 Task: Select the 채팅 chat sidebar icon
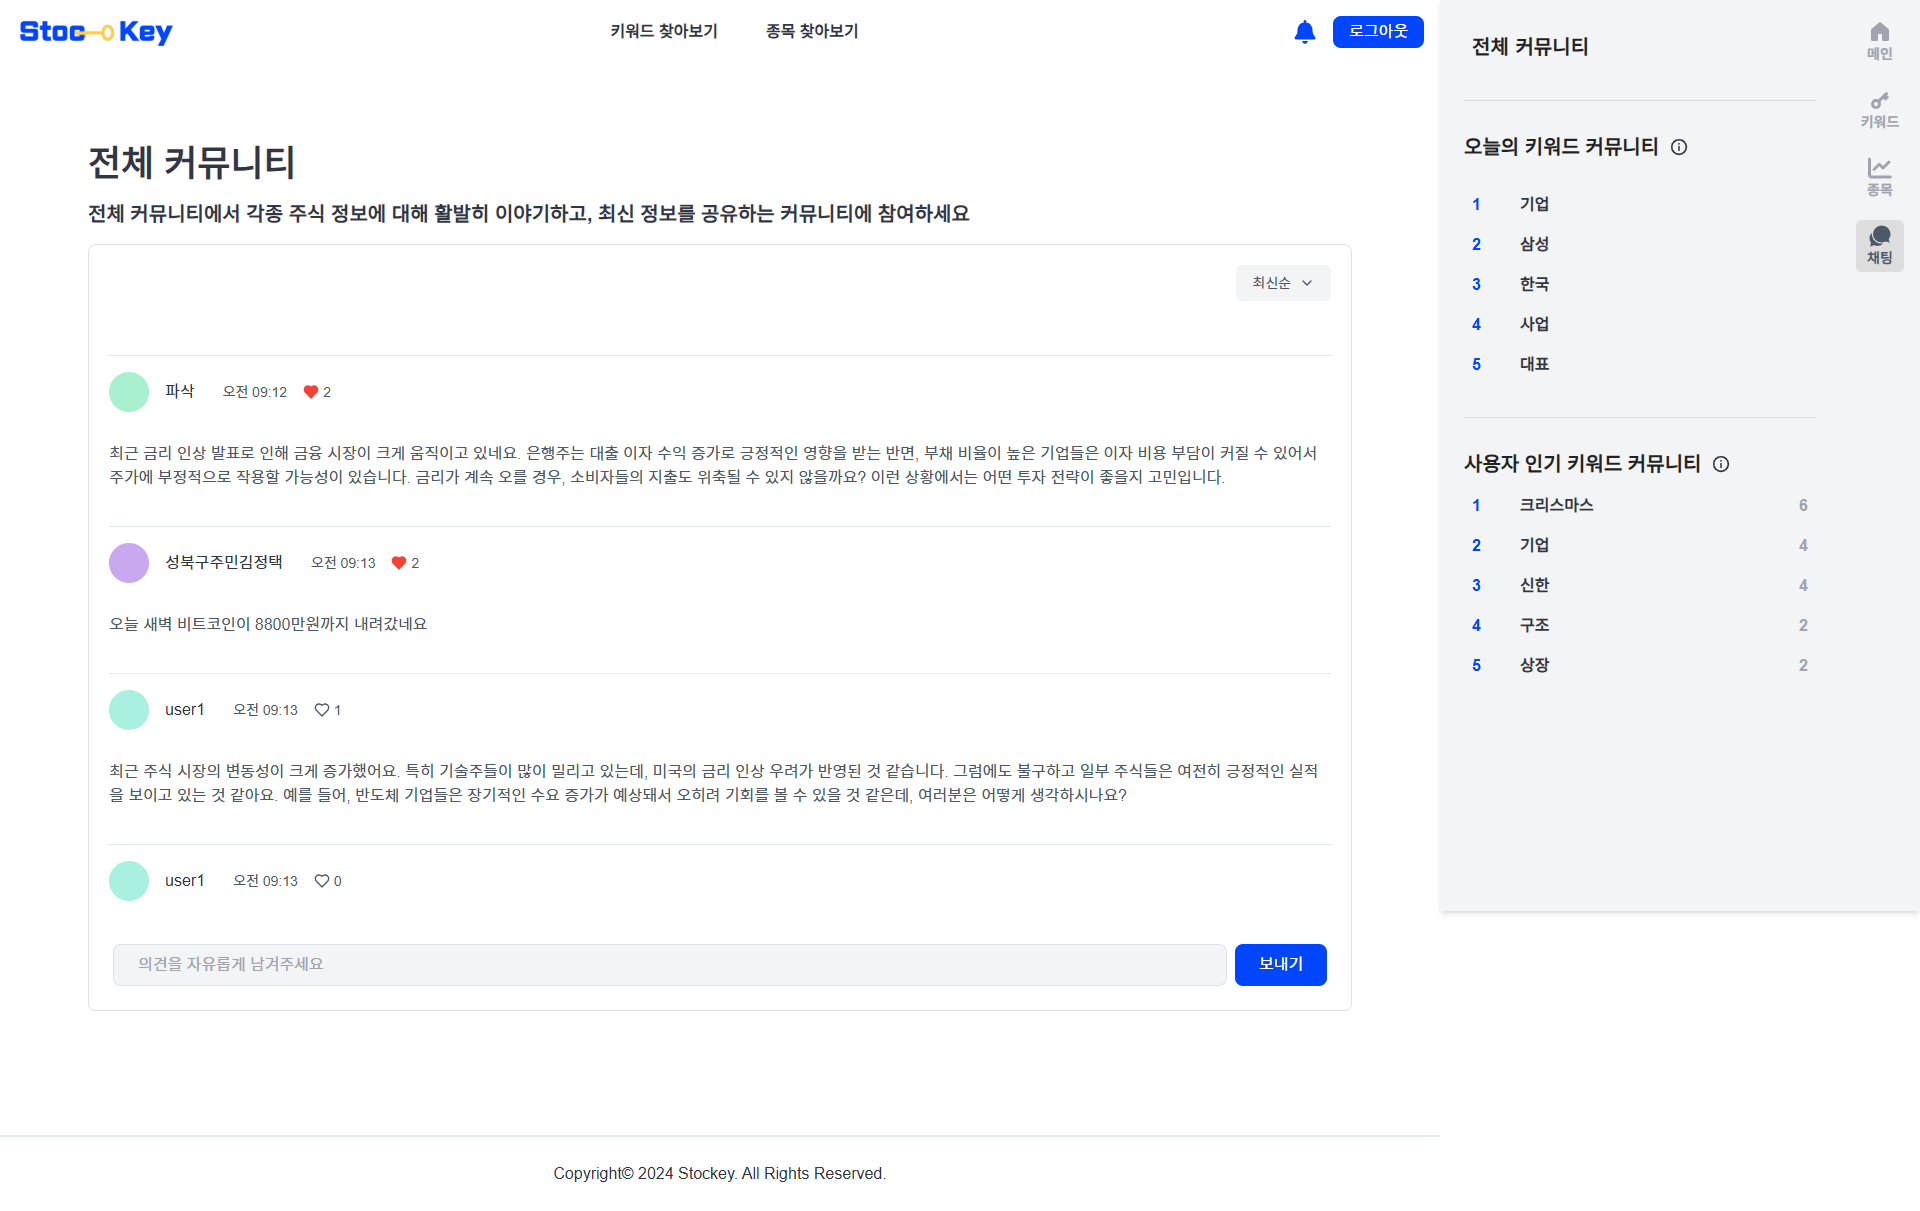coord(1879,245)
